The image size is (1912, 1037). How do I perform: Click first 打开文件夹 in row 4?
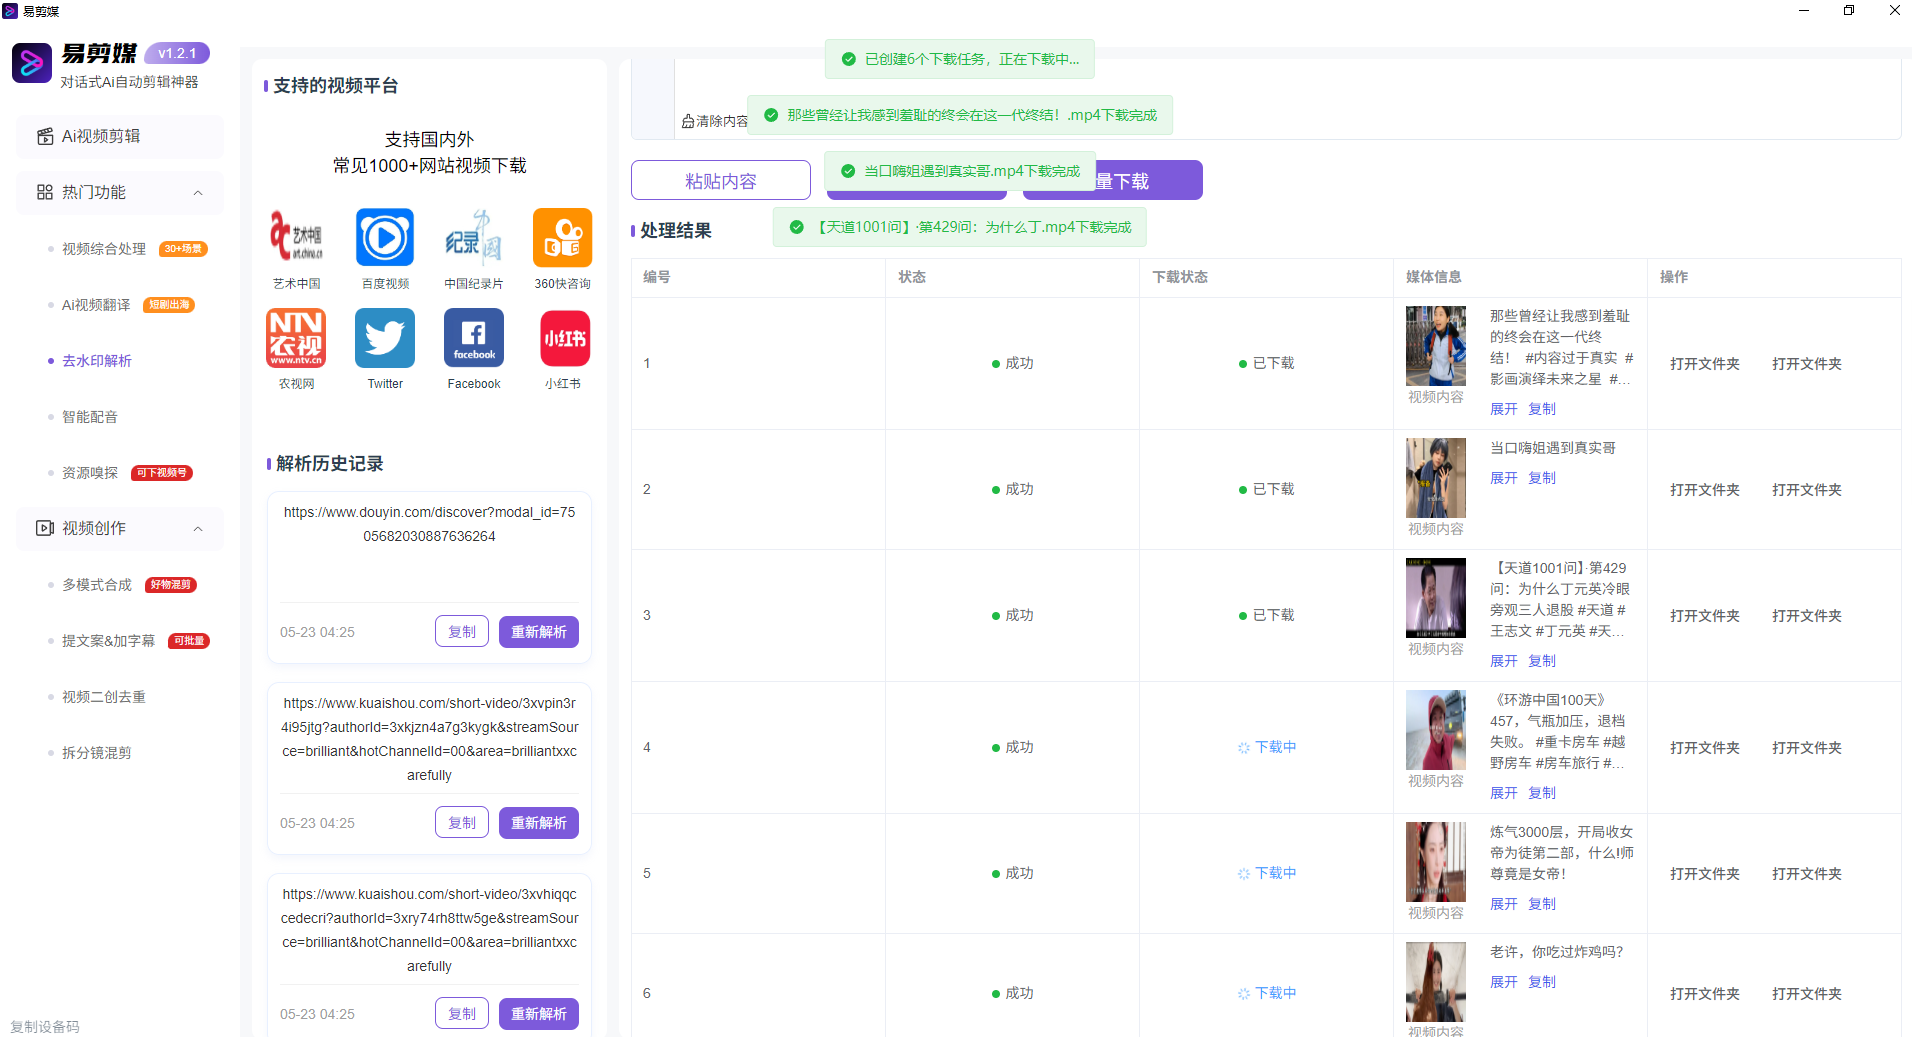tap(1705, 748)
